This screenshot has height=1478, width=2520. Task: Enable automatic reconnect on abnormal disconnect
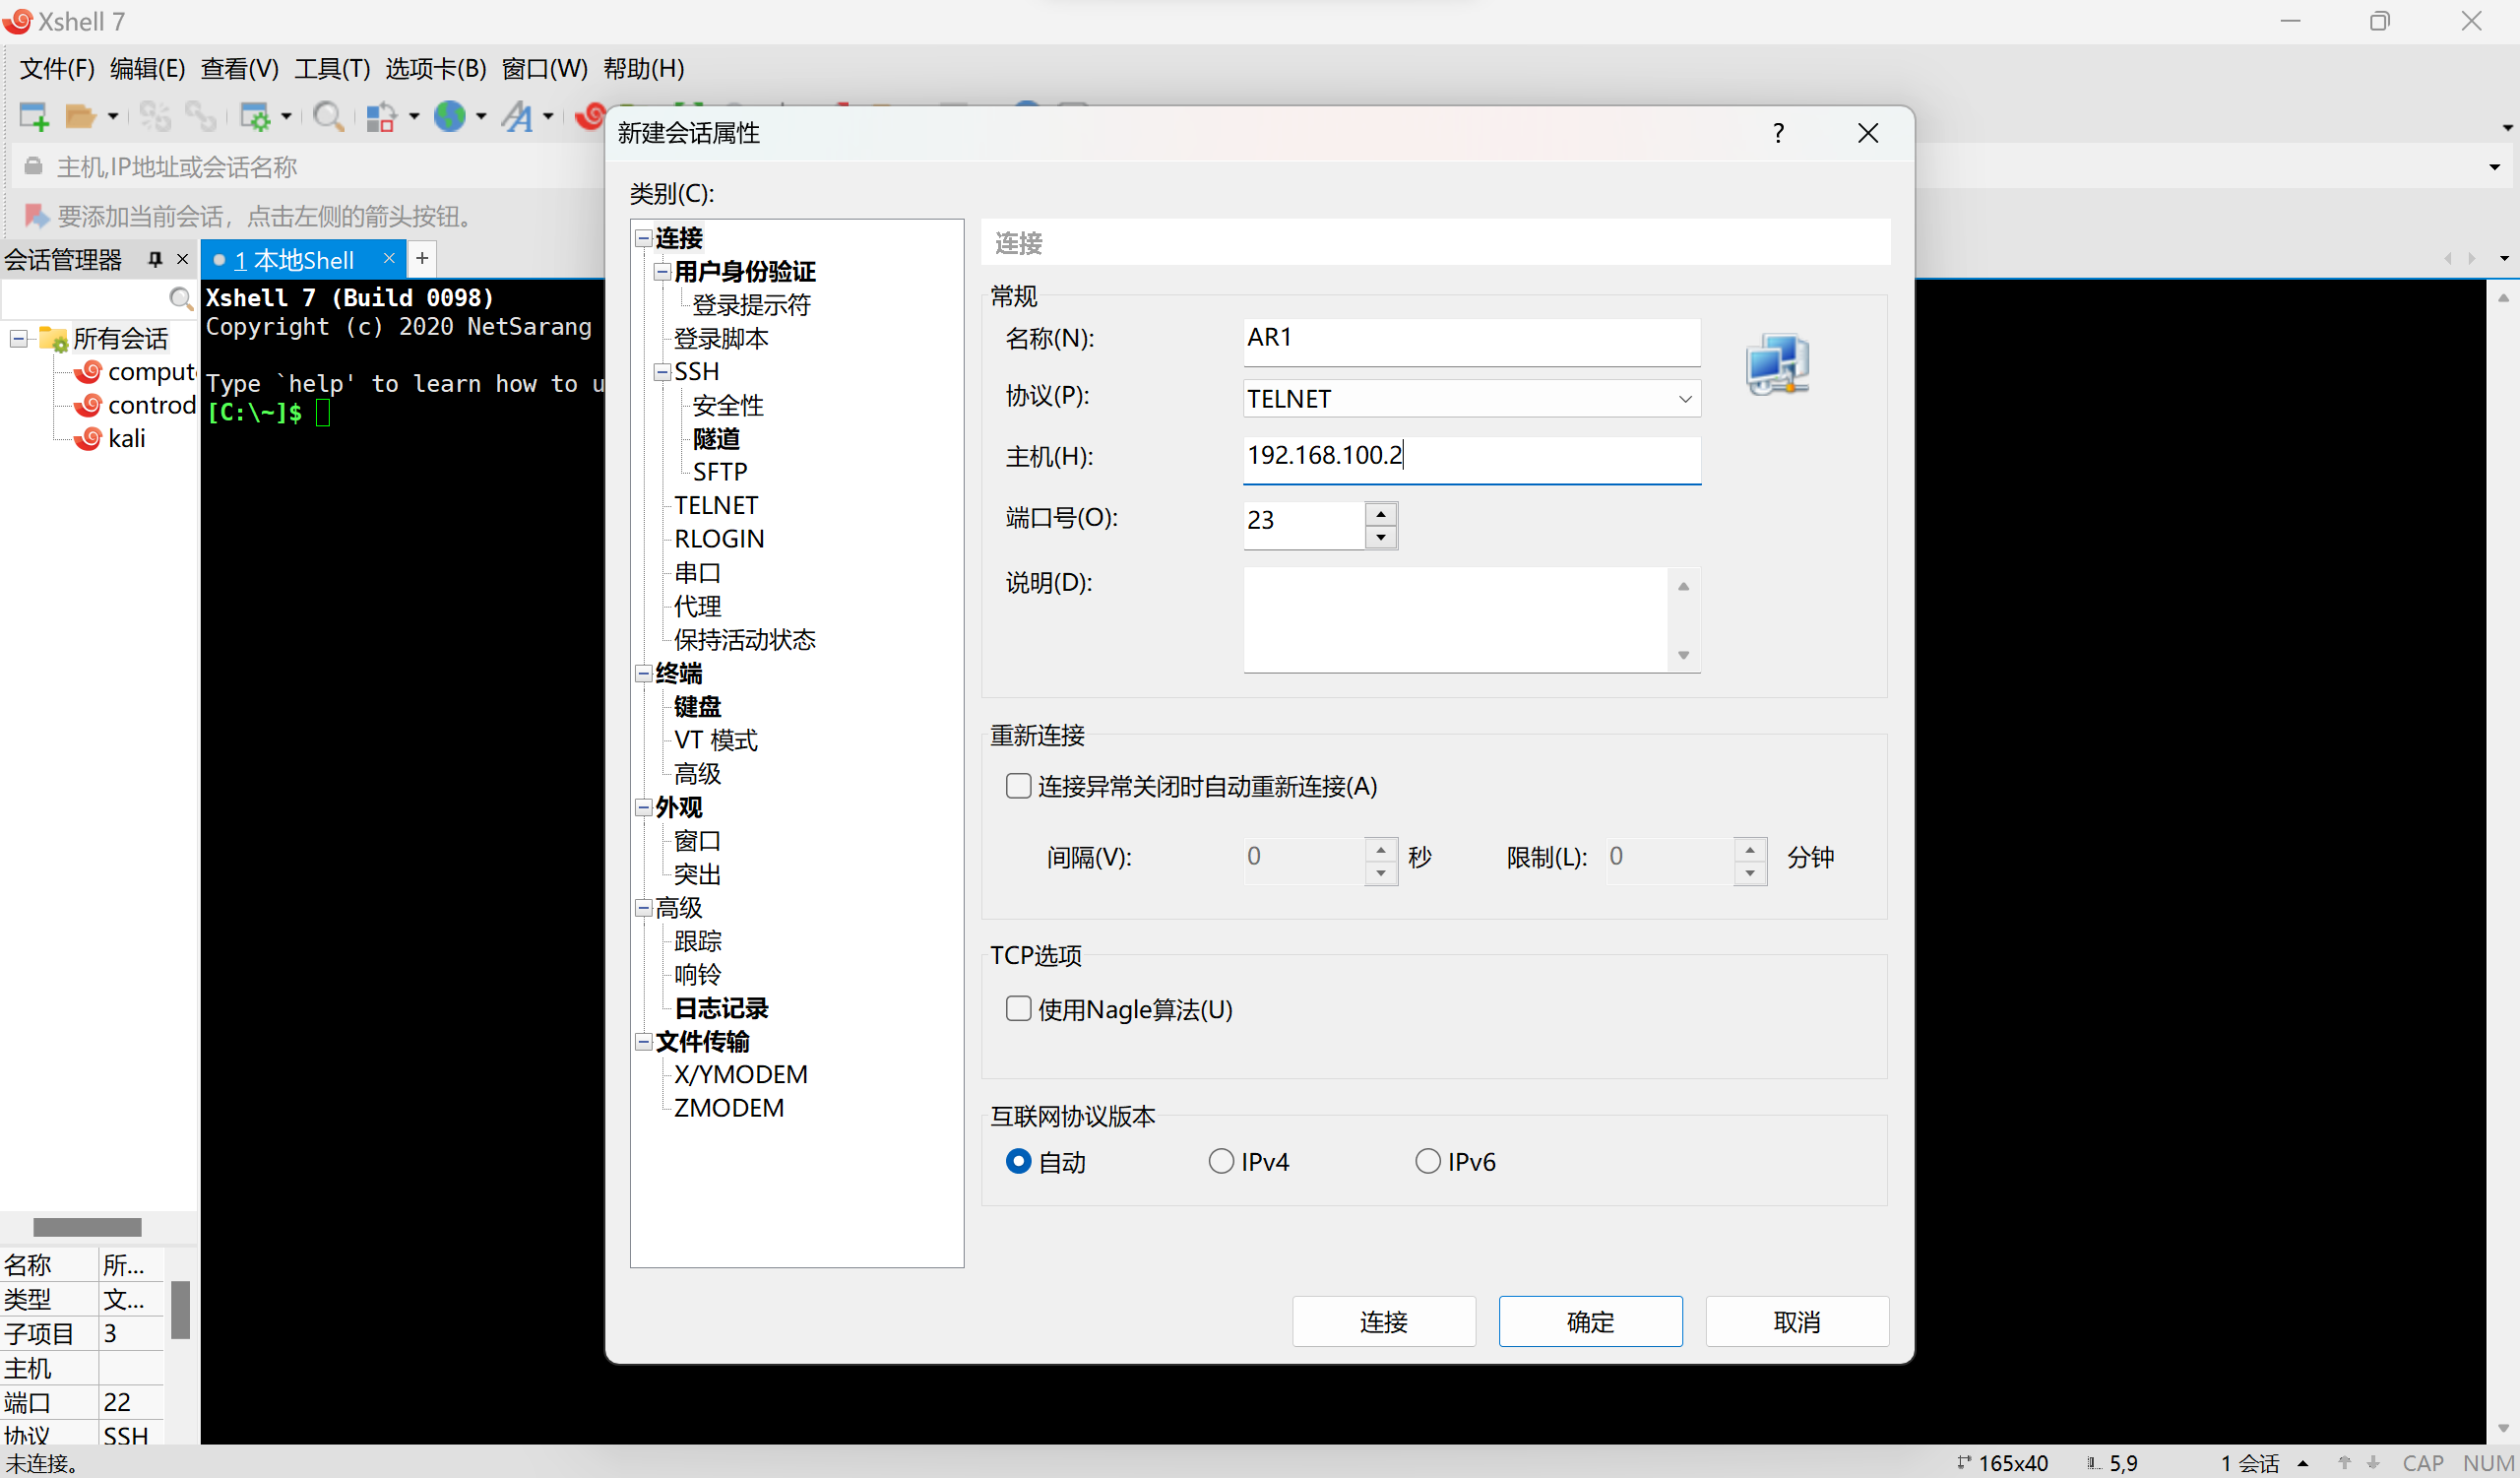1017,786
